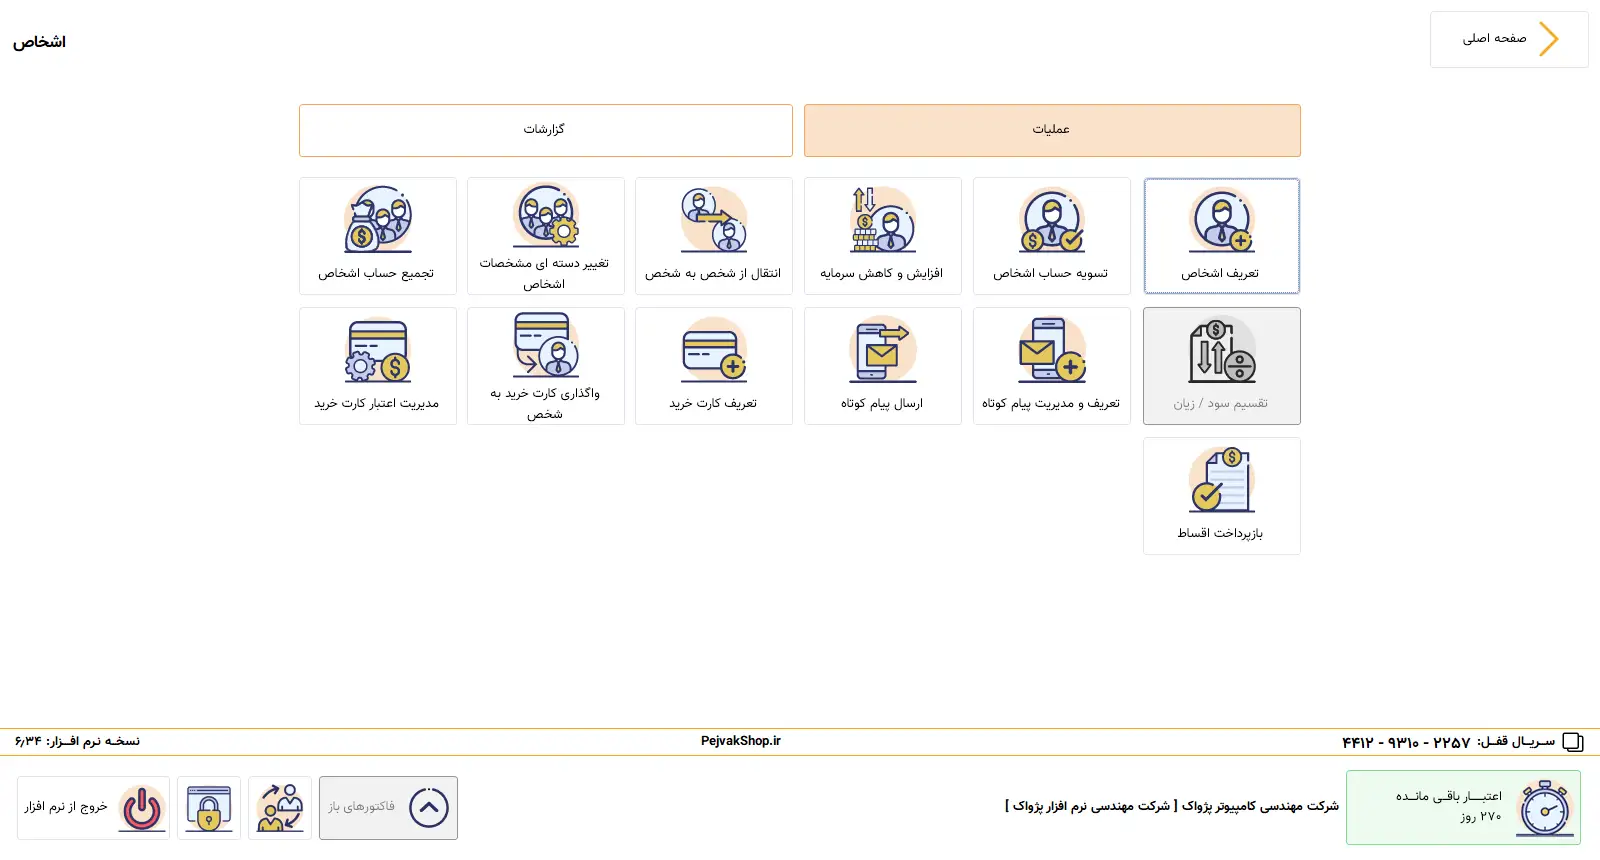Open Increase and Decrease Capital (افزایش و کاهش سرمایه)

point(882,236)
